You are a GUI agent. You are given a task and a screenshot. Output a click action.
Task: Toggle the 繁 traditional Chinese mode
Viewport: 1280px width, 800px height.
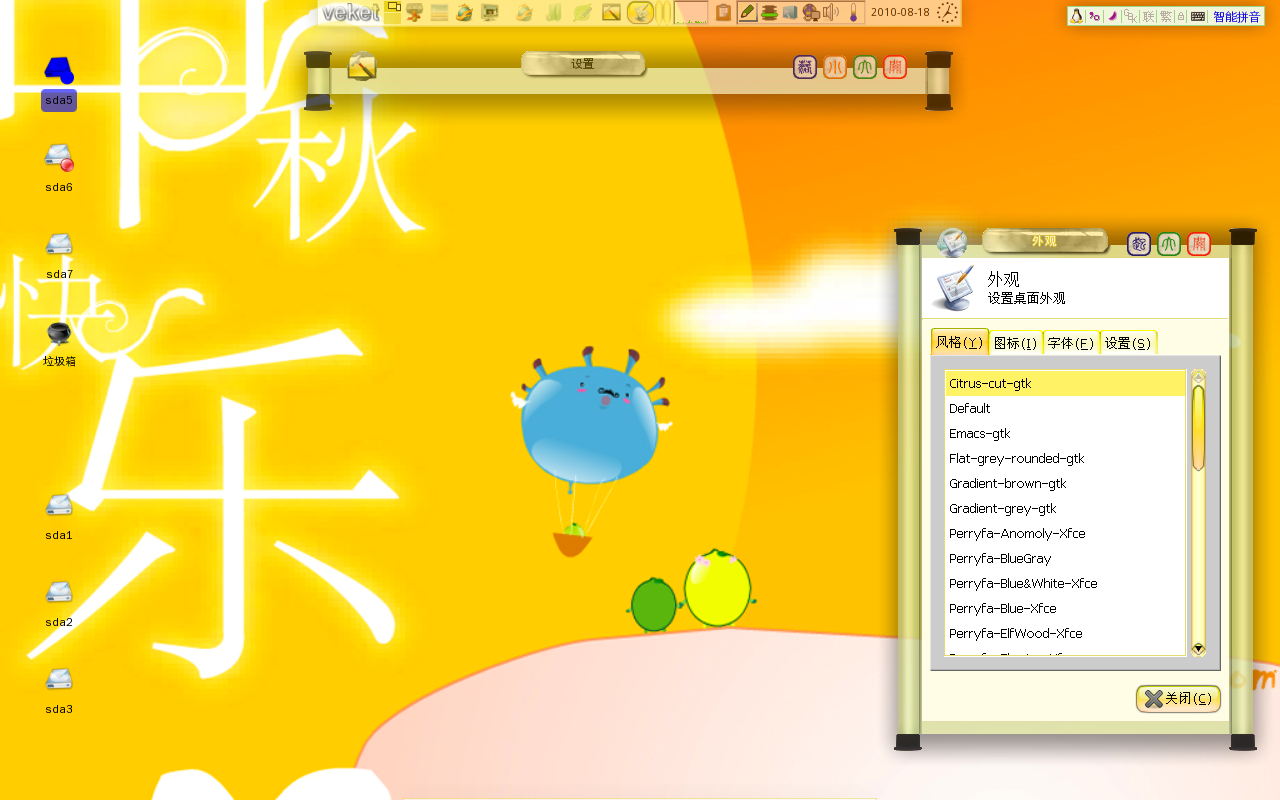point(1166,16)
